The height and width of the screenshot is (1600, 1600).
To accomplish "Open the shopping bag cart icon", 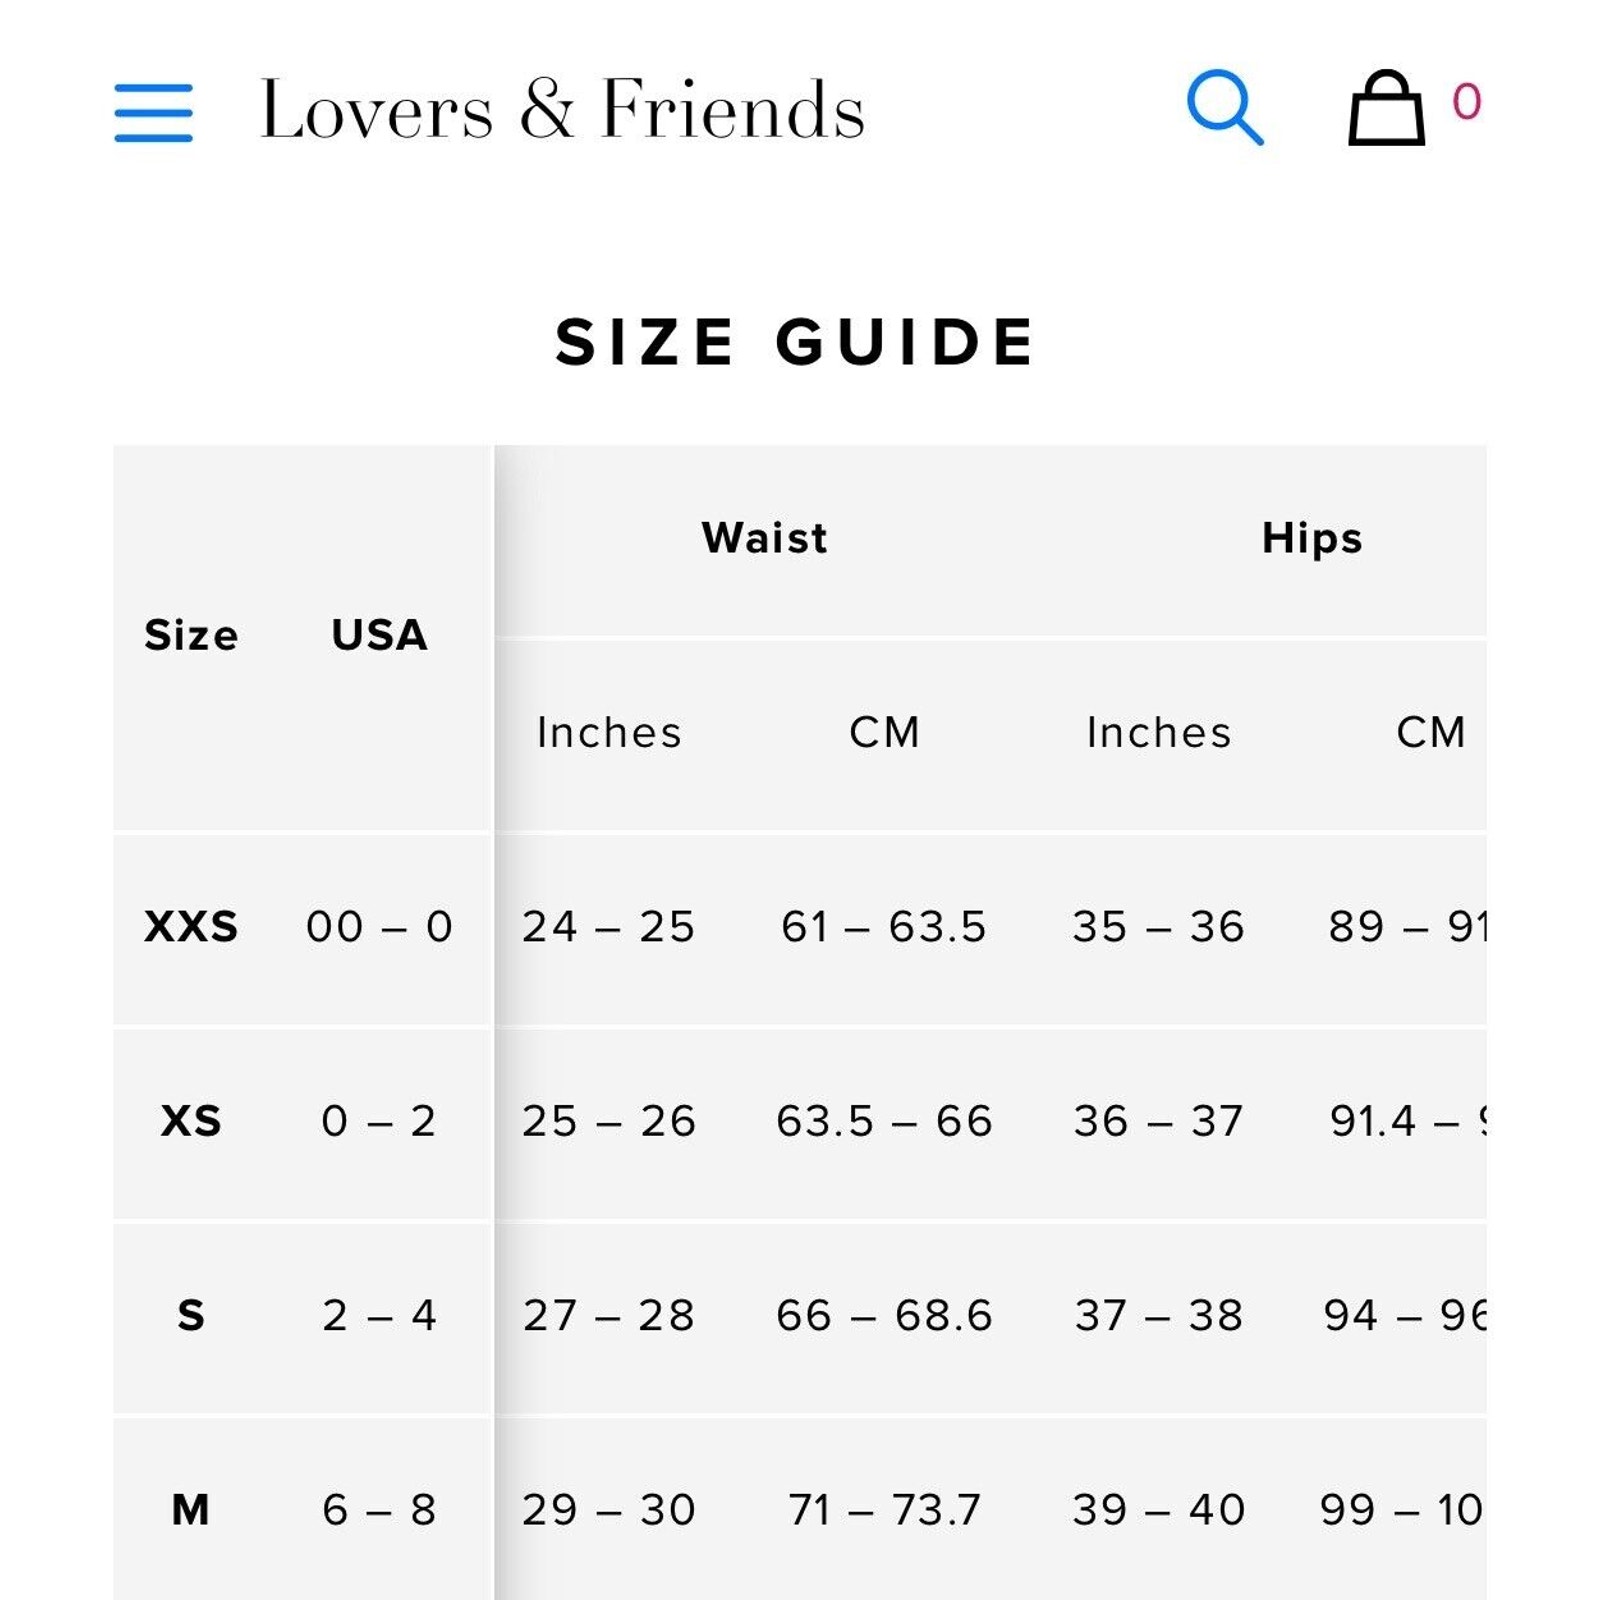I will (1386, 107).
